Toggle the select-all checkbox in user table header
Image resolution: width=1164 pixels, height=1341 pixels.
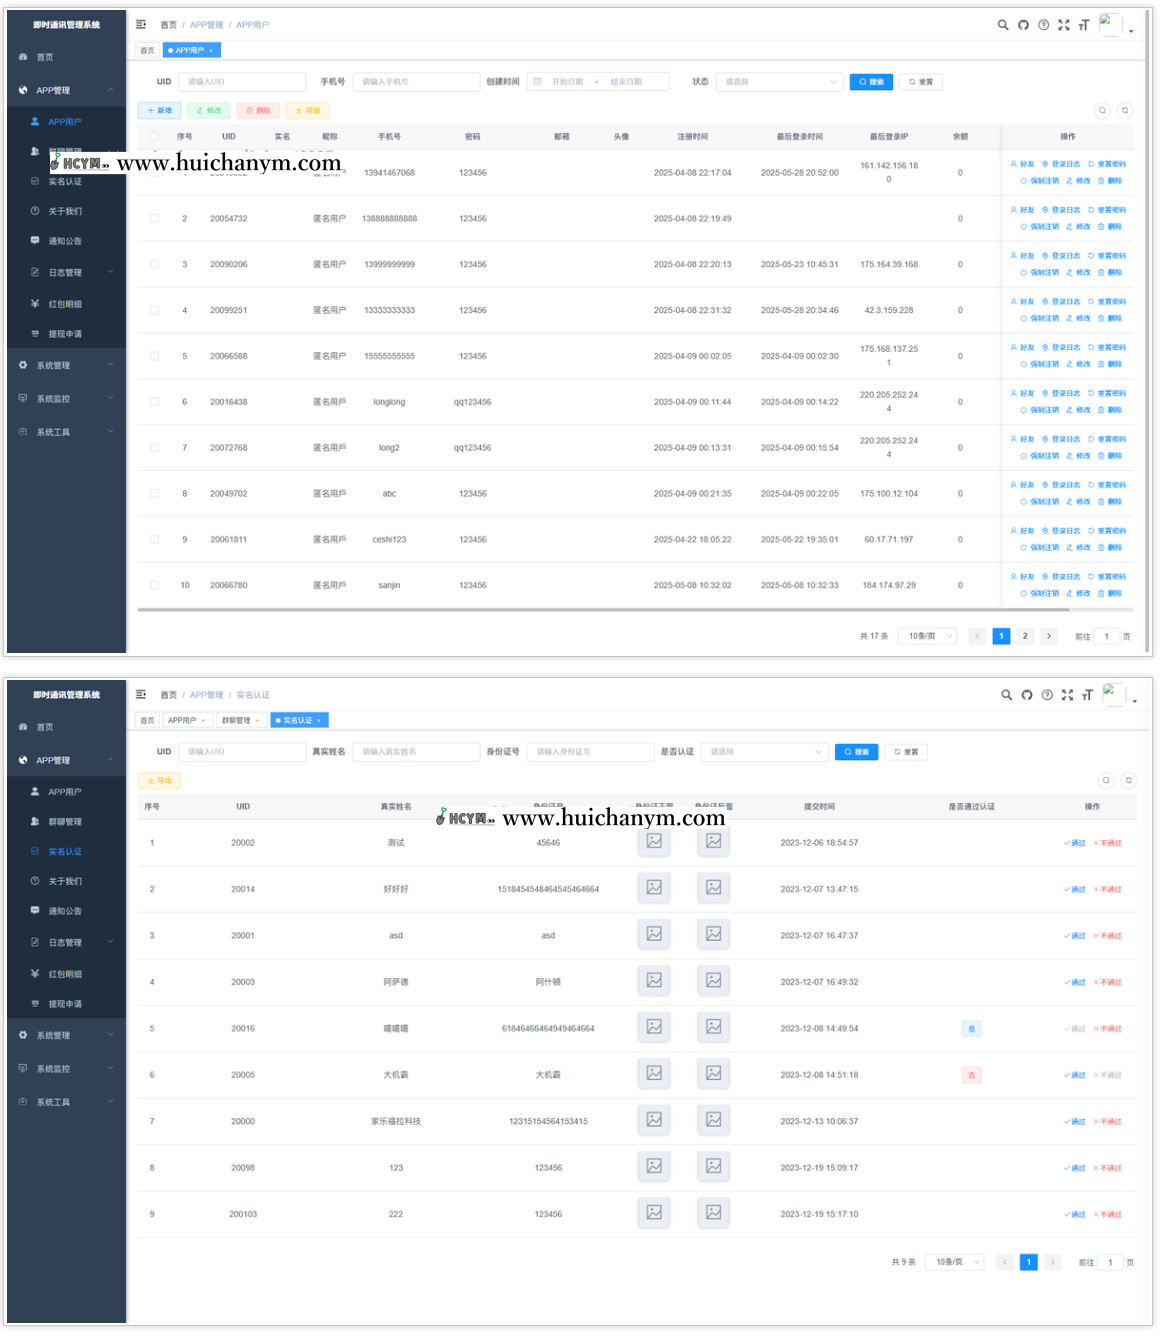tap(154, 136)
